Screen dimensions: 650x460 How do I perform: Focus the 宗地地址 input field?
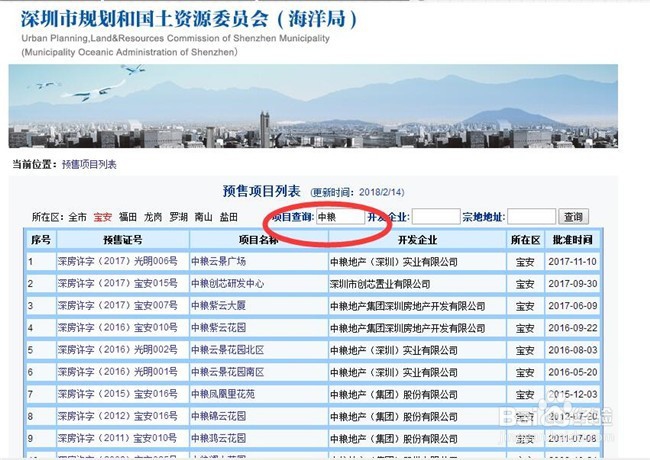point(531,217)
